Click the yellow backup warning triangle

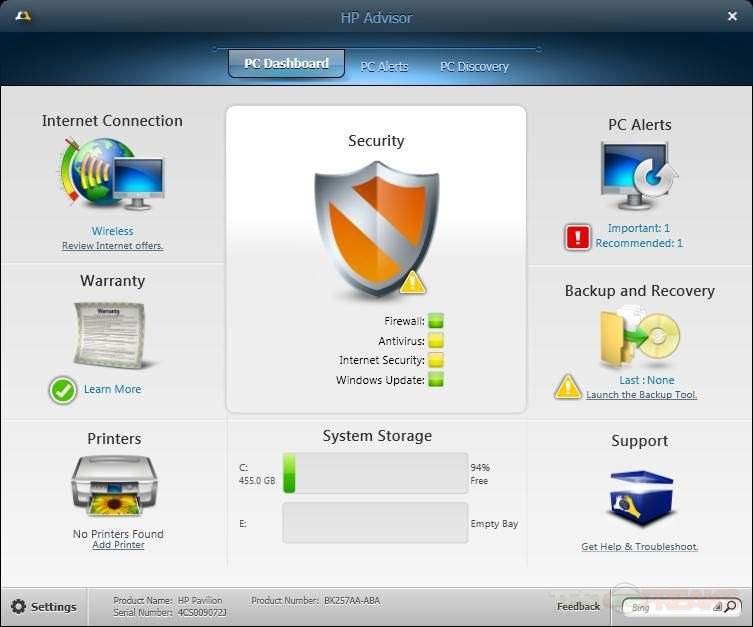[x=568, y=387]
